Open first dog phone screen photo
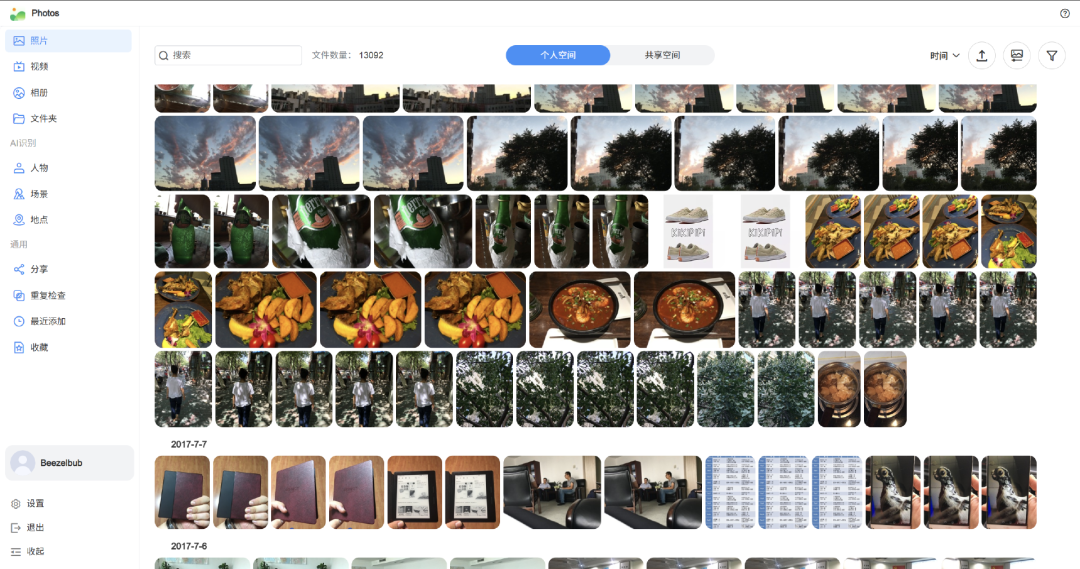Screen dimensions: 1080x569 [893, 493]
